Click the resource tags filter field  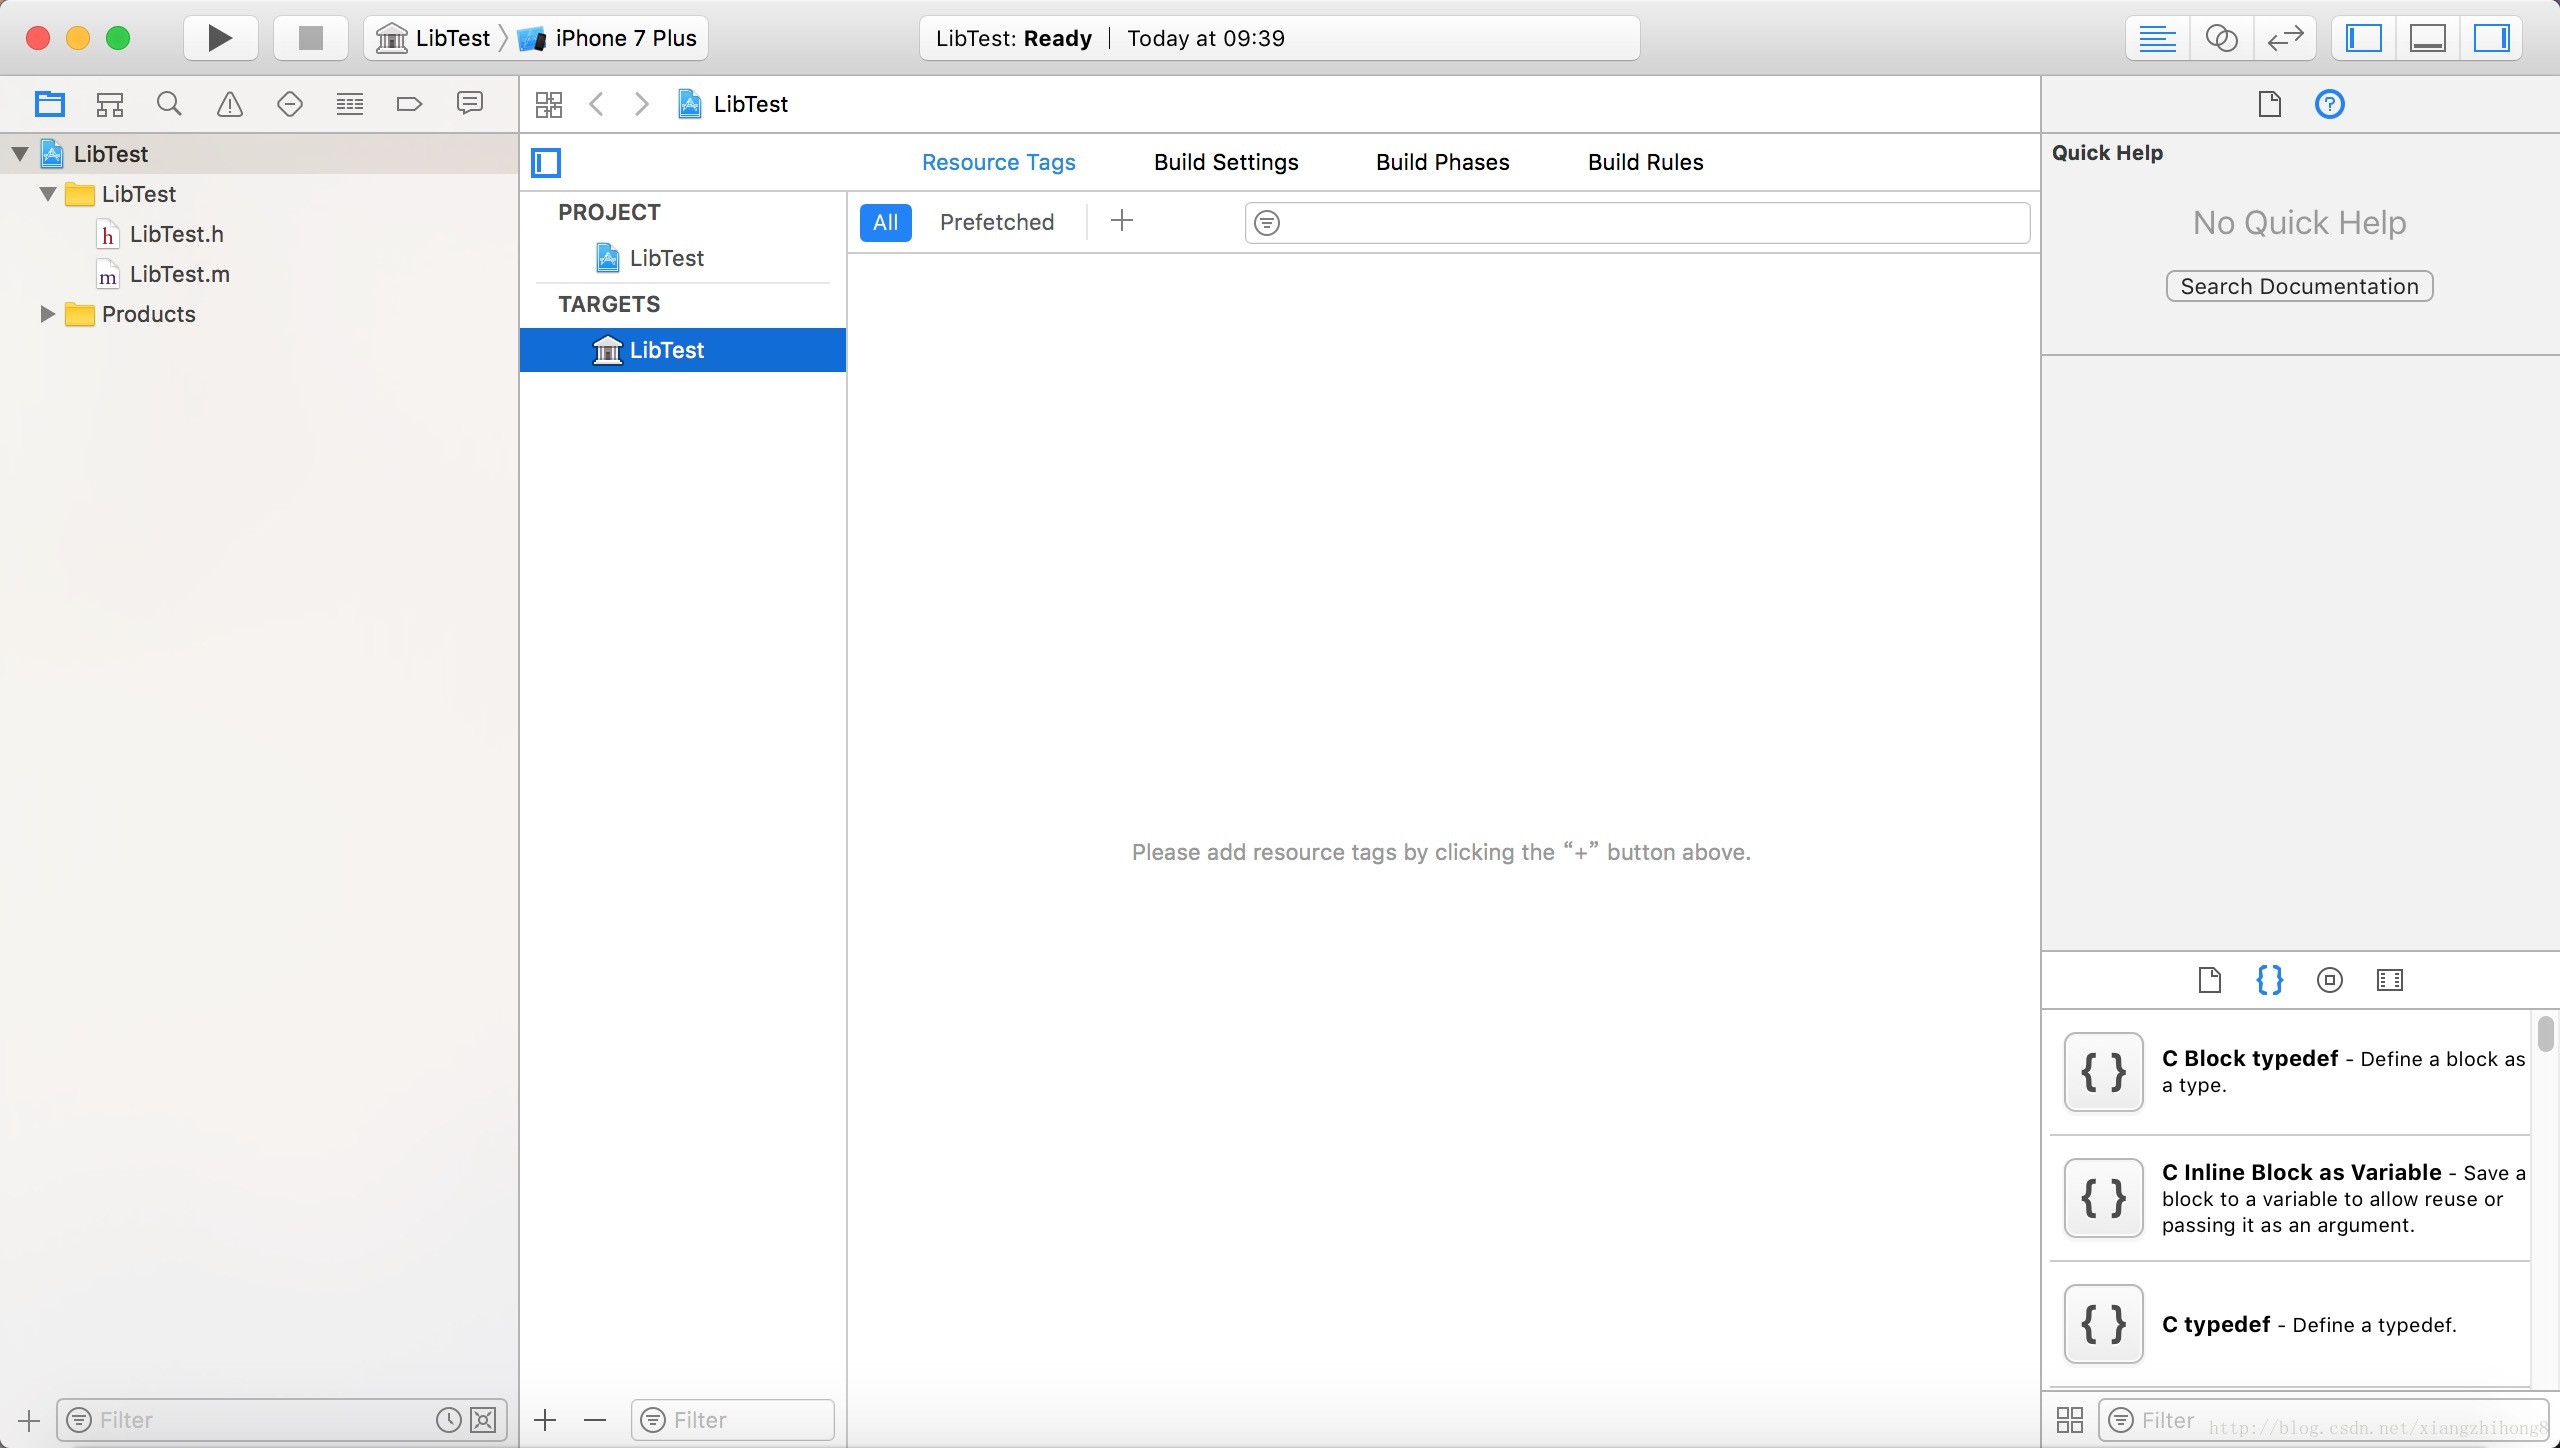(x=1637, y=222)
